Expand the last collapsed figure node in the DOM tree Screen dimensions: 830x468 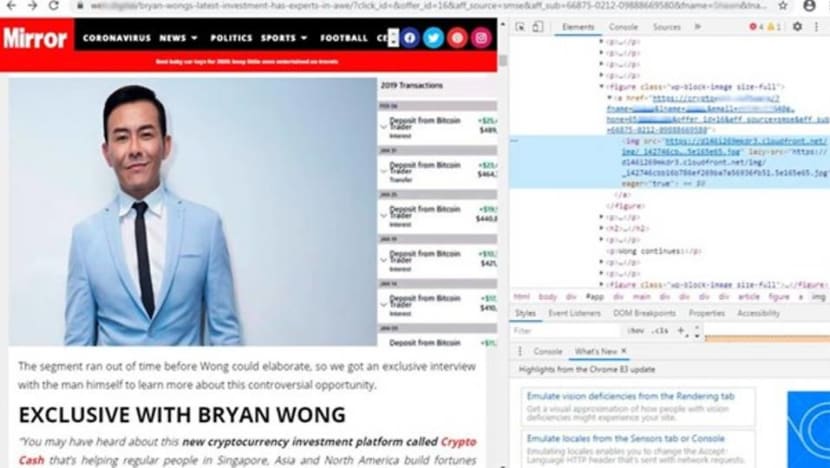coord(602,285)
